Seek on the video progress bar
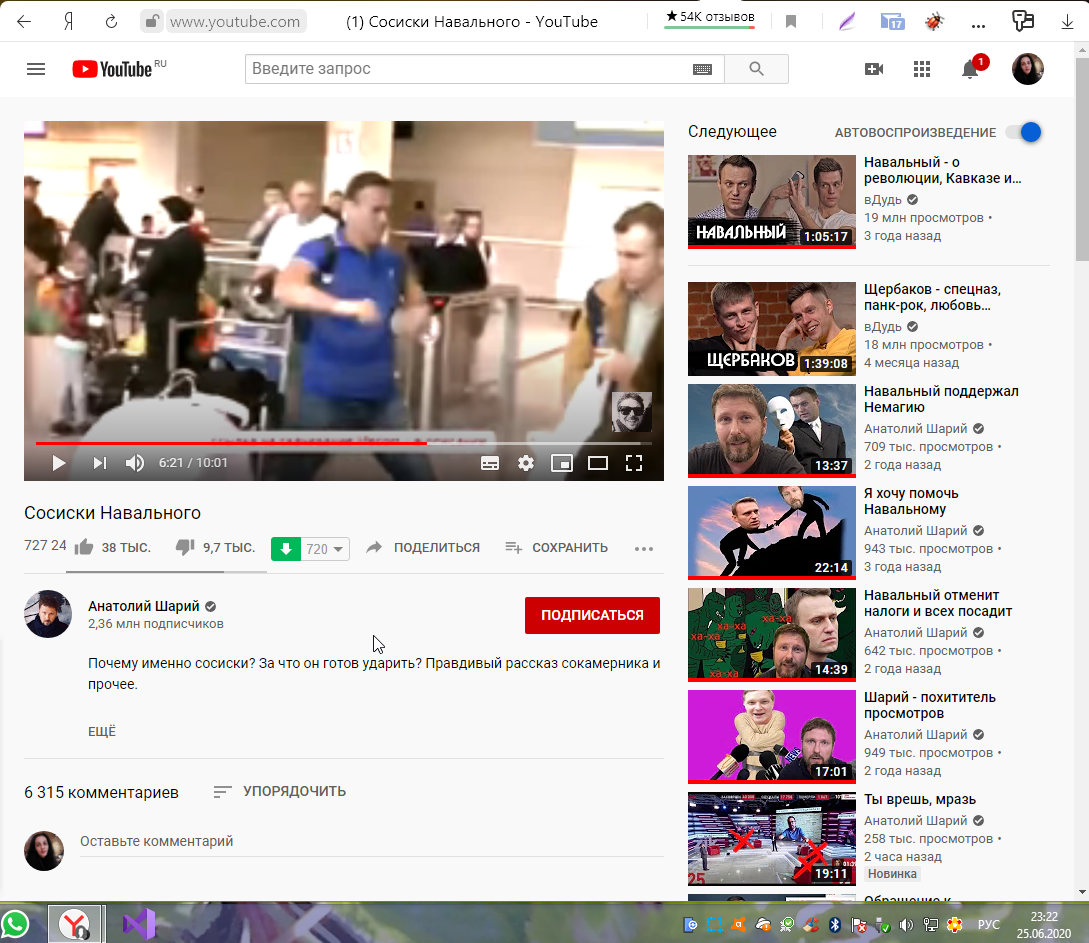Viewport: 1089px width, 943px height. [344, 443]
